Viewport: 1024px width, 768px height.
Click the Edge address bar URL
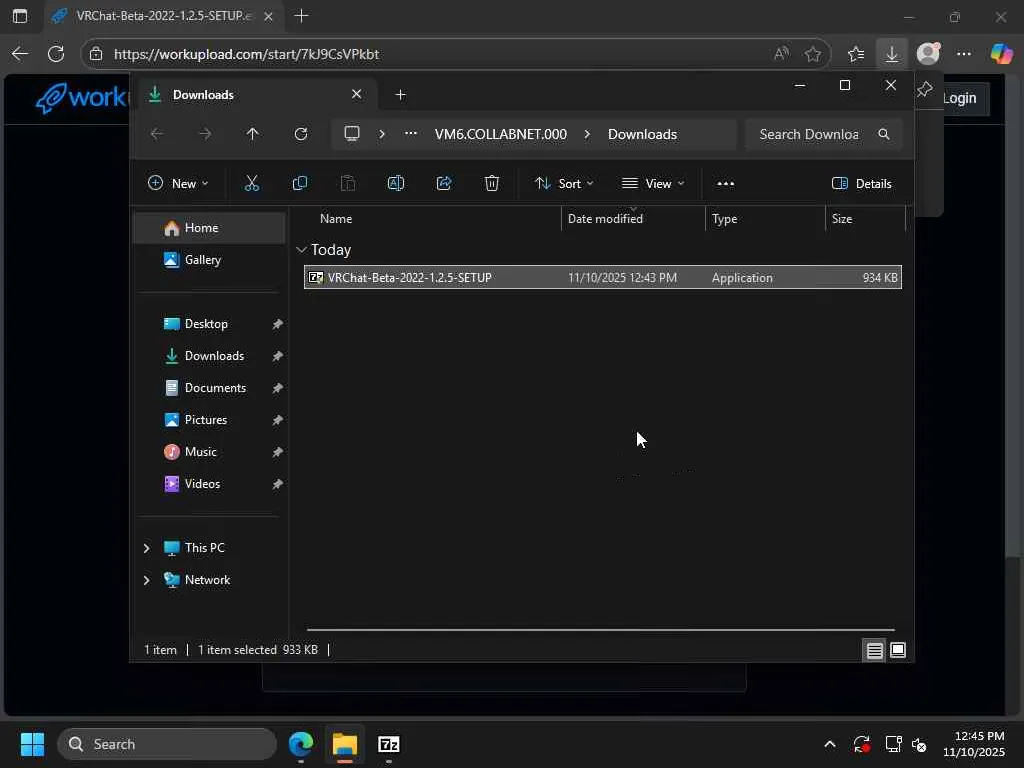tap(246, 54)
